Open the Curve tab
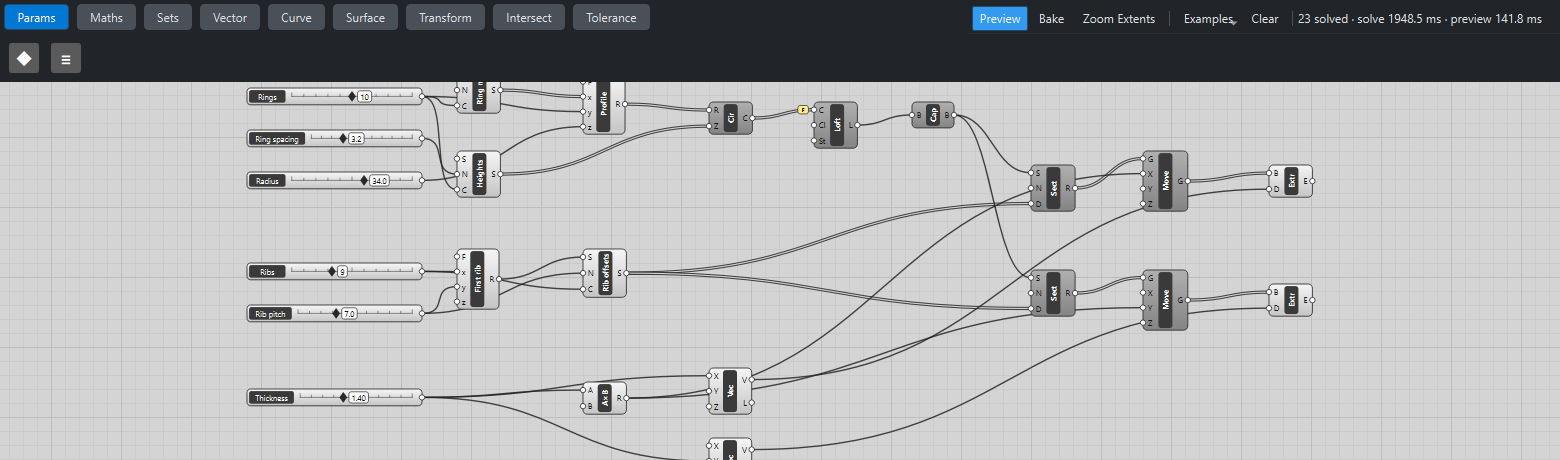 (296, 17)
